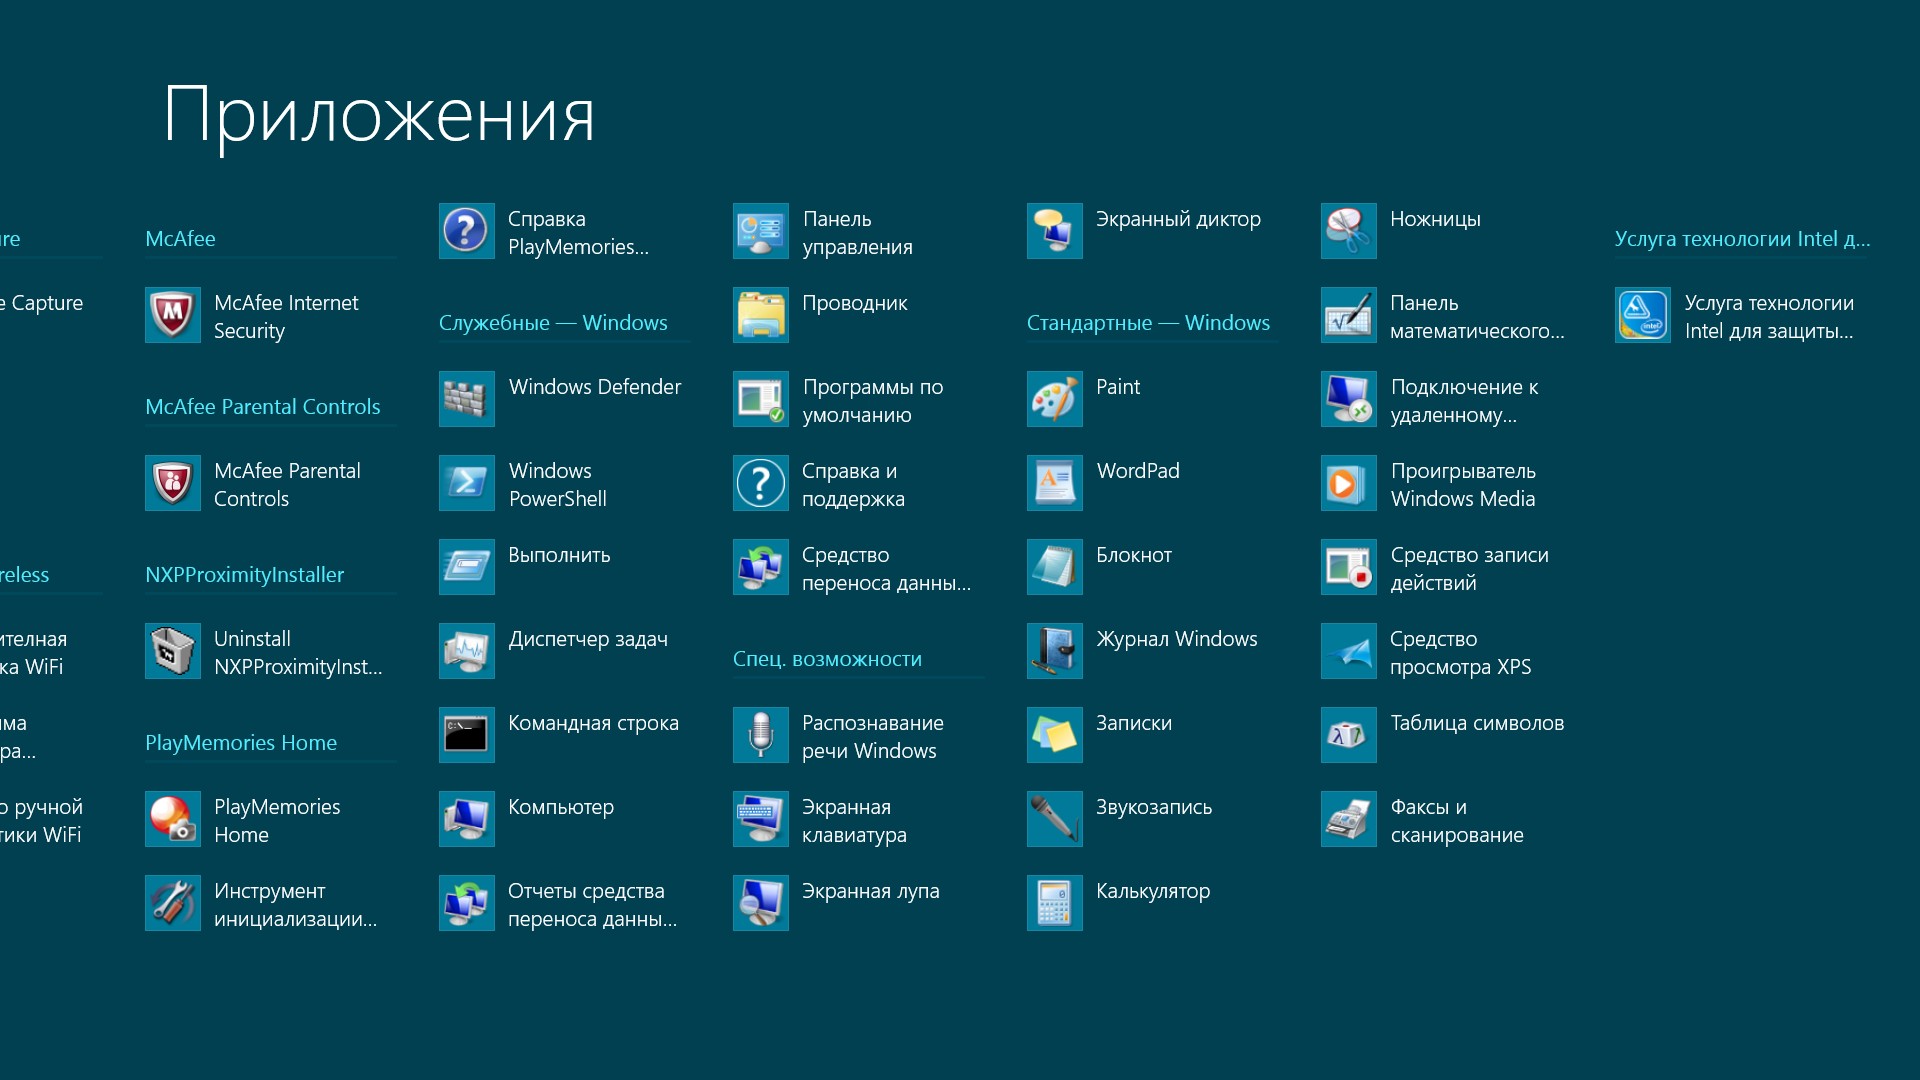Click the Калькулятор icon
The height and width of the screenshot is (1080, 1920).
click(1054, 903)
